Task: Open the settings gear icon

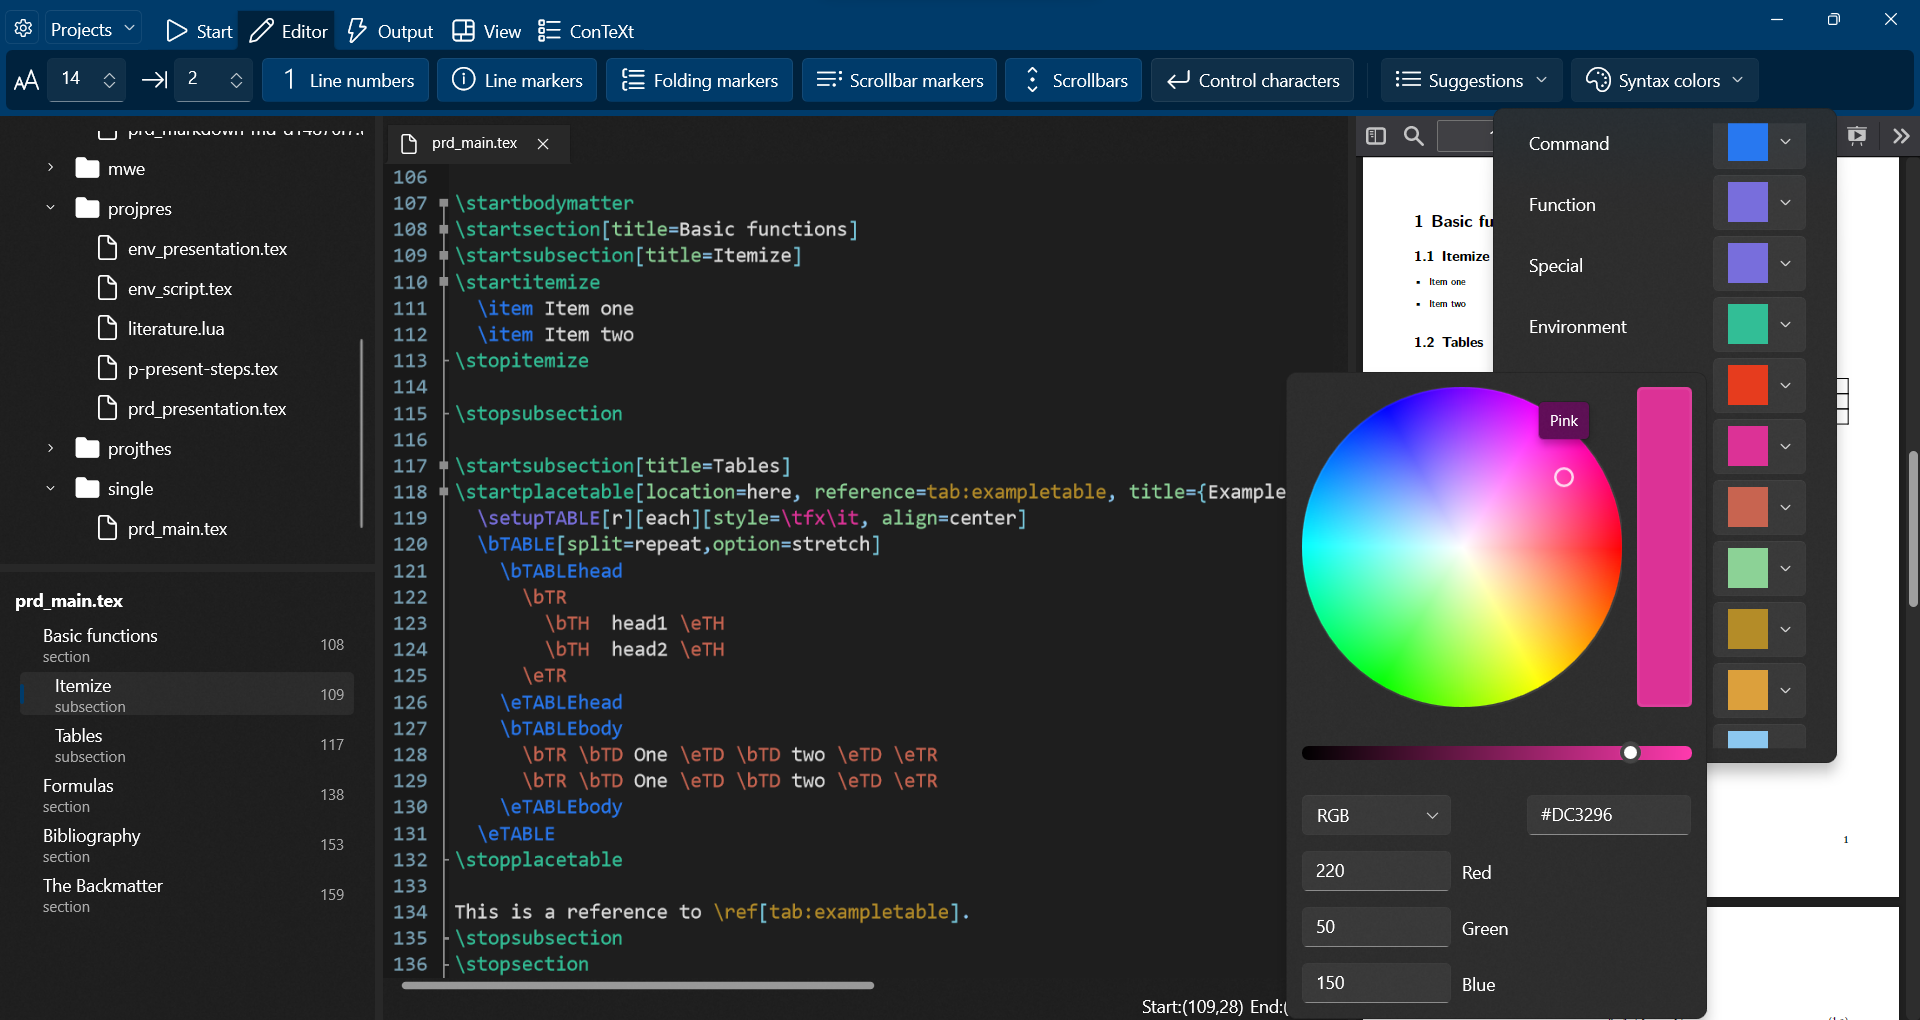Action: (24, 29)
